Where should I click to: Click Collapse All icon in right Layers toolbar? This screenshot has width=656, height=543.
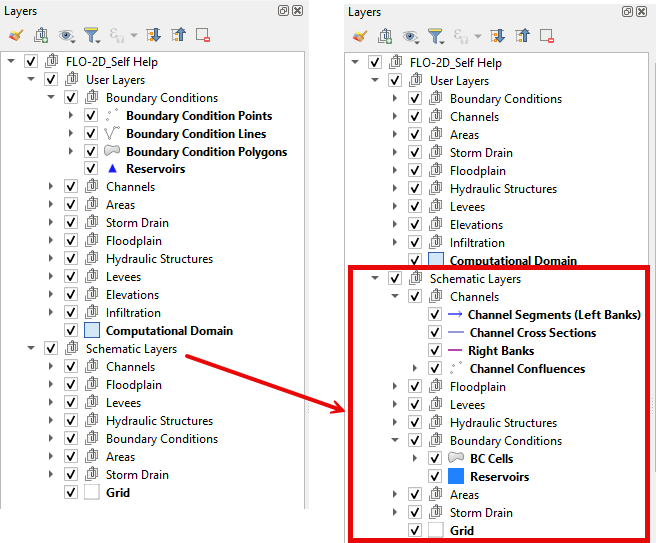[523, 36]
